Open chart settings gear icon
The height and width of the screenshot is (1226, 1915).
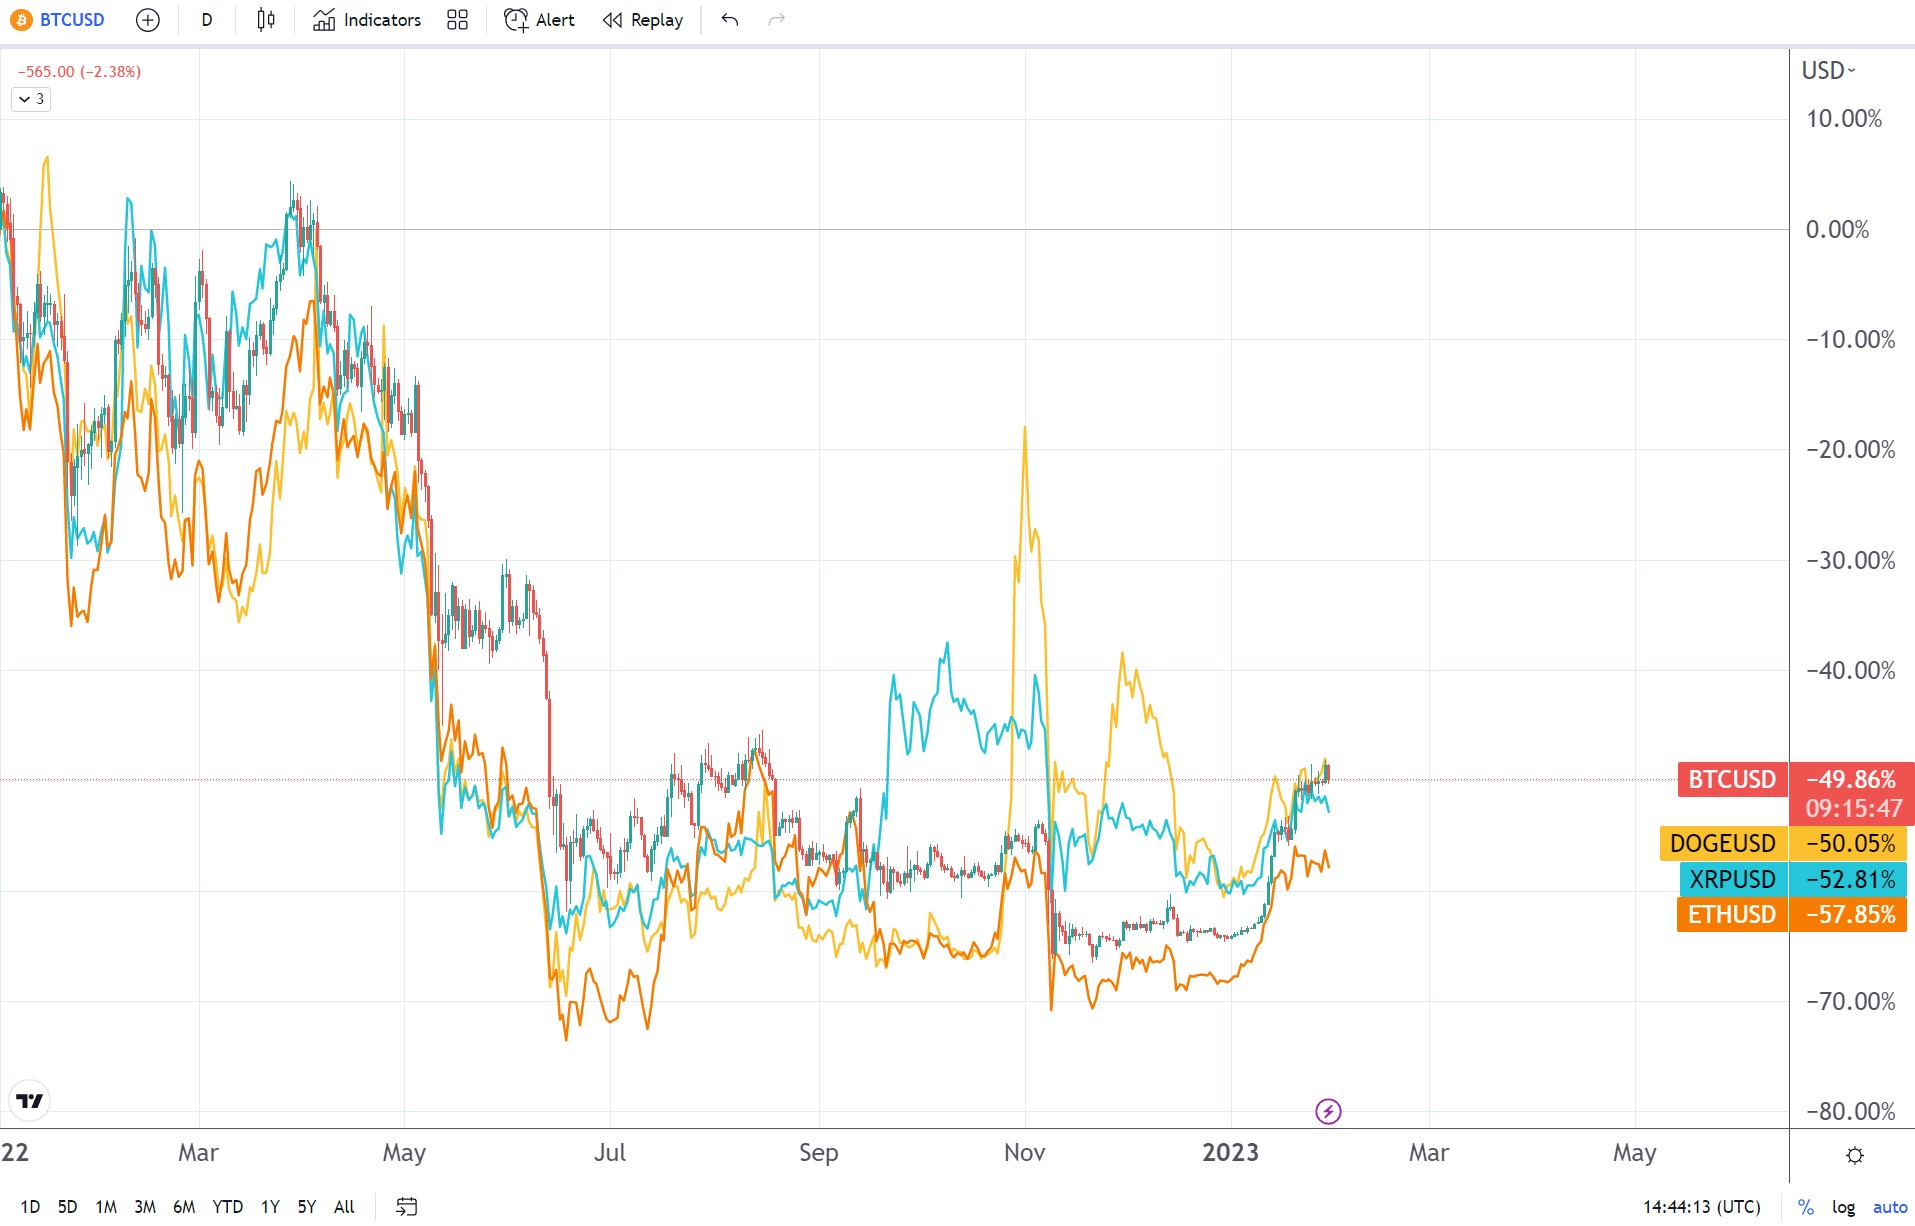click(1854, 1155)
